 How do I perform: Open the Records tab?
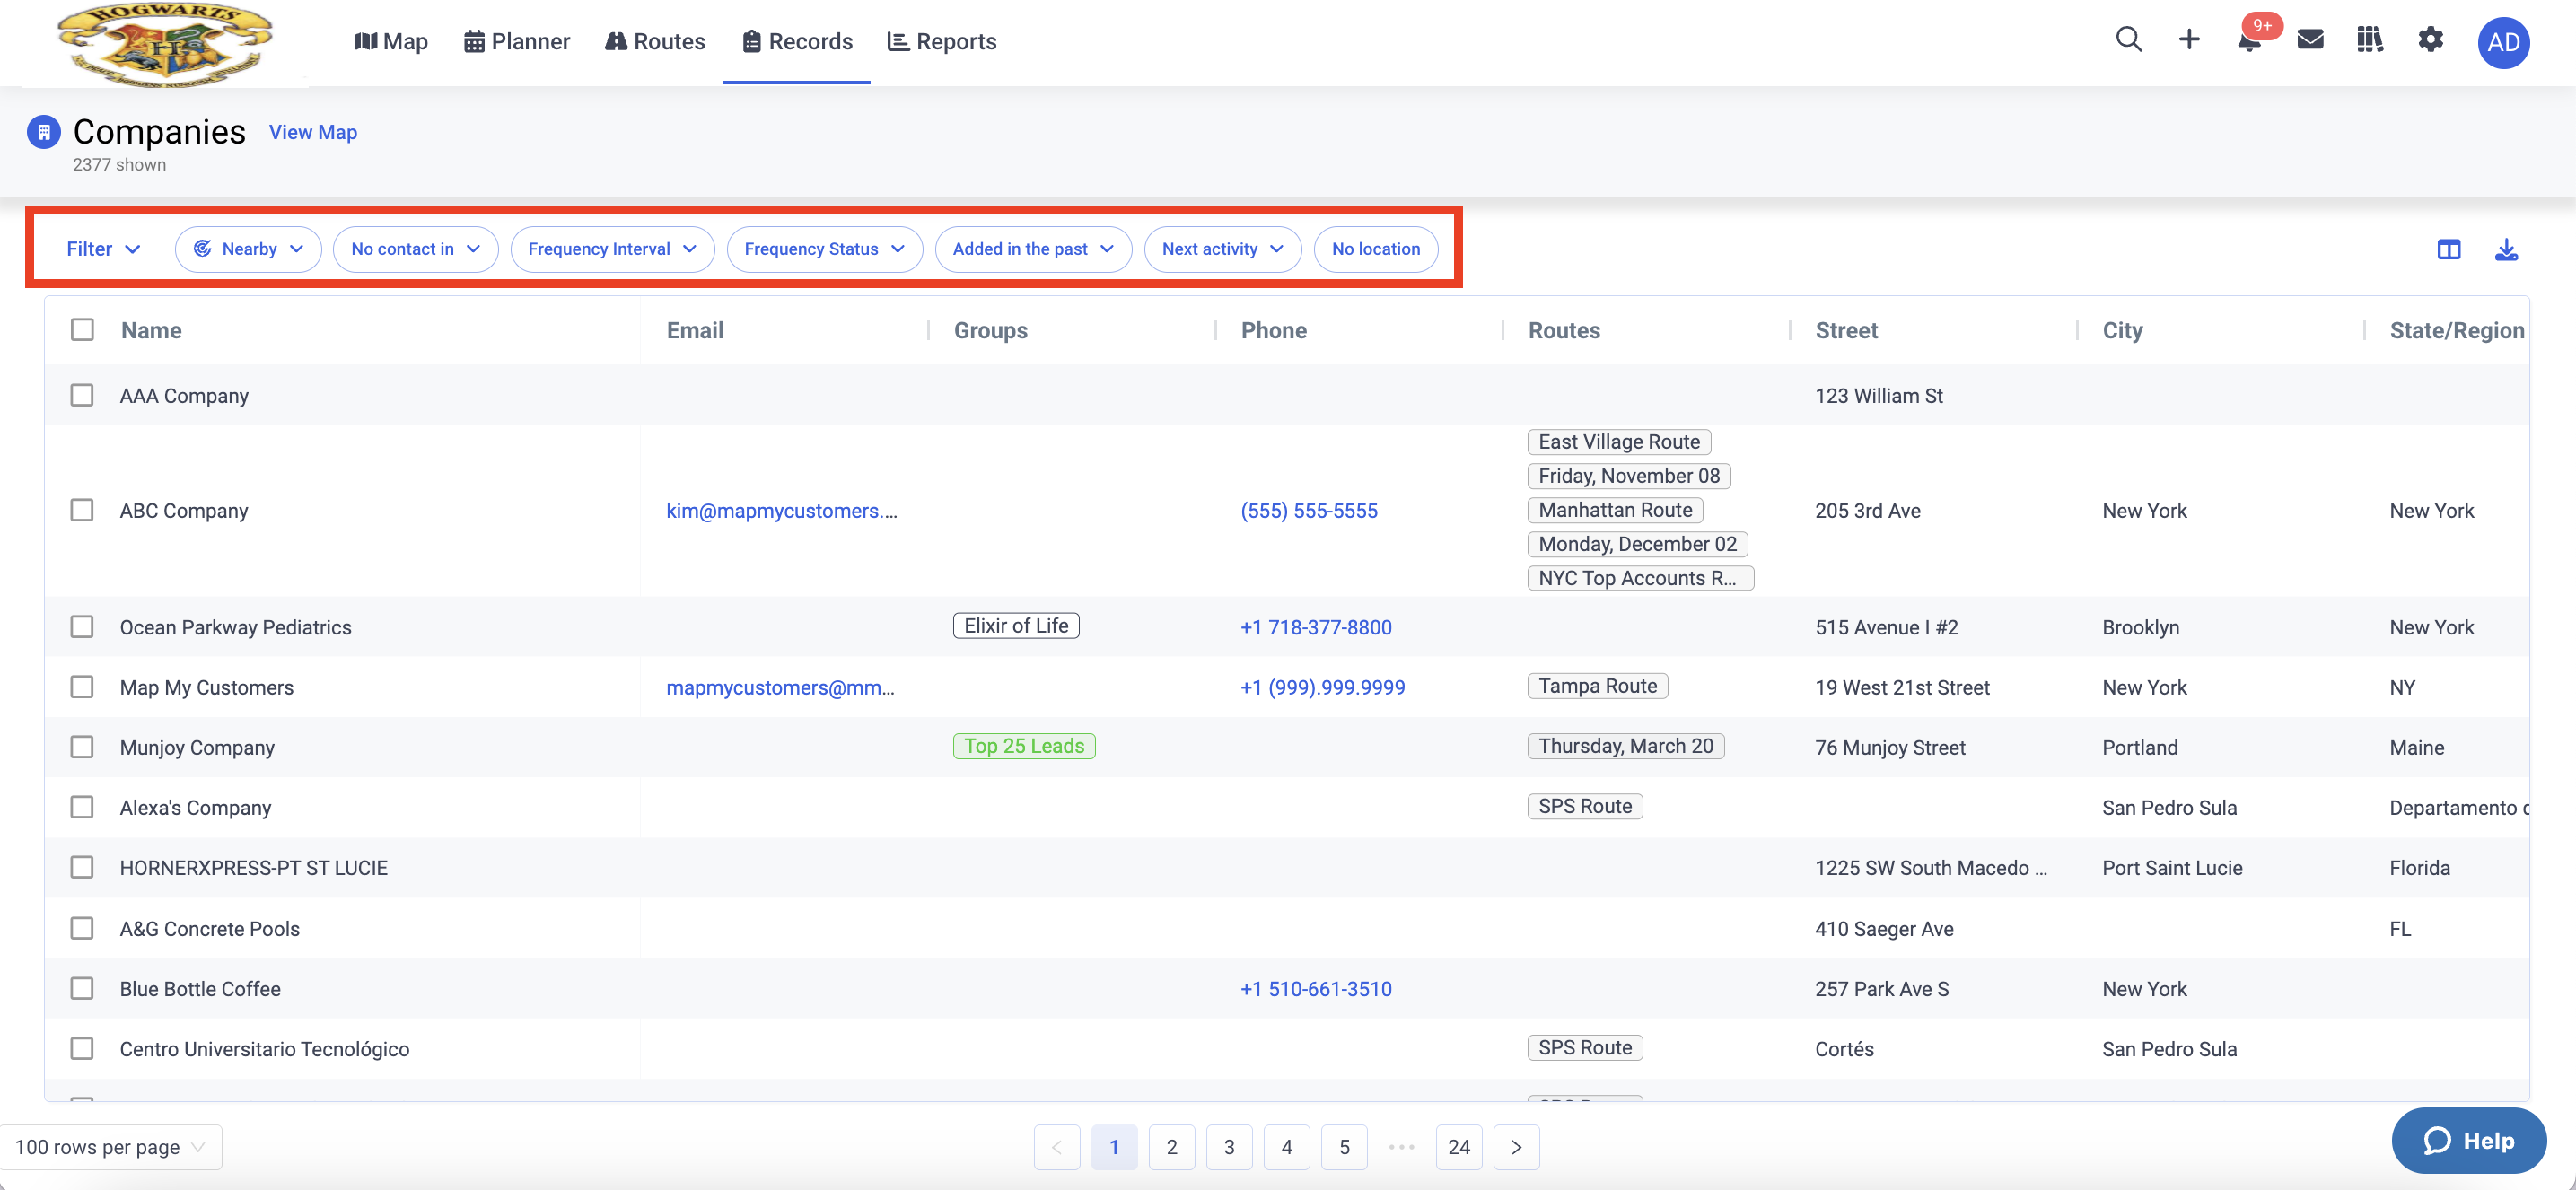(797, 41)
